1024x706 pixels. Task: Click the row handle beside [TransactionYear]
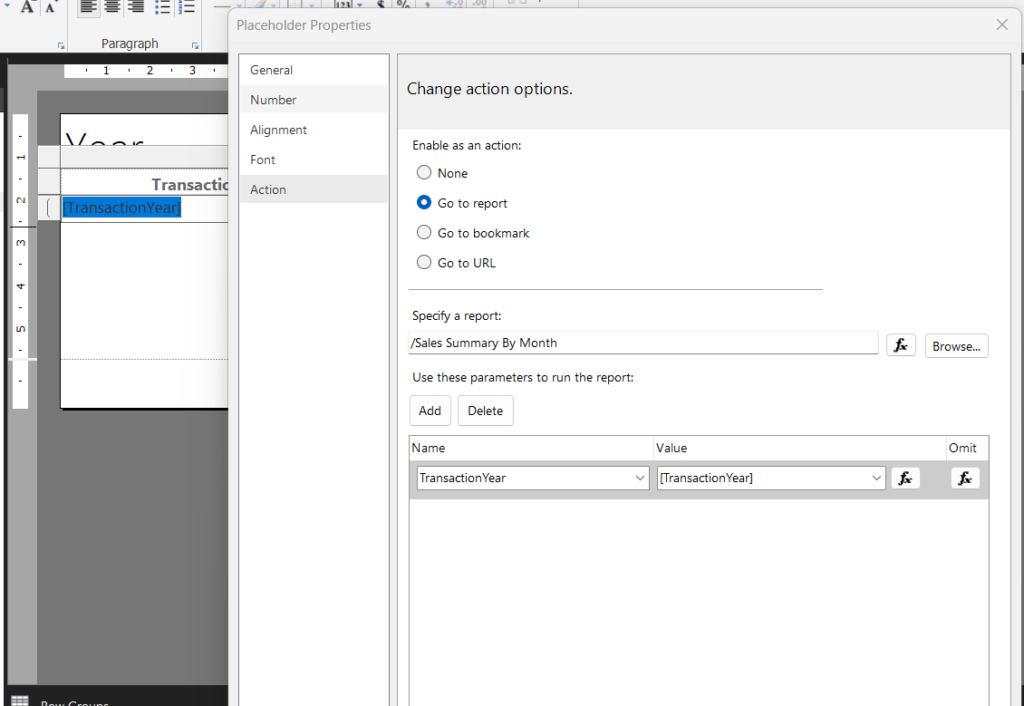tap(49, 208)
